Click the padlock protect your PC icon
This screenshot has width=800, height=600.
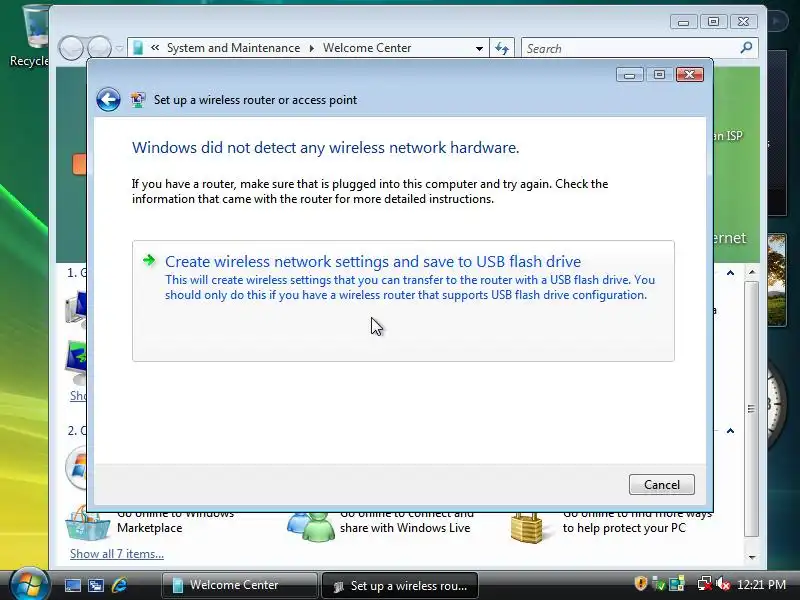coord(527,528)
